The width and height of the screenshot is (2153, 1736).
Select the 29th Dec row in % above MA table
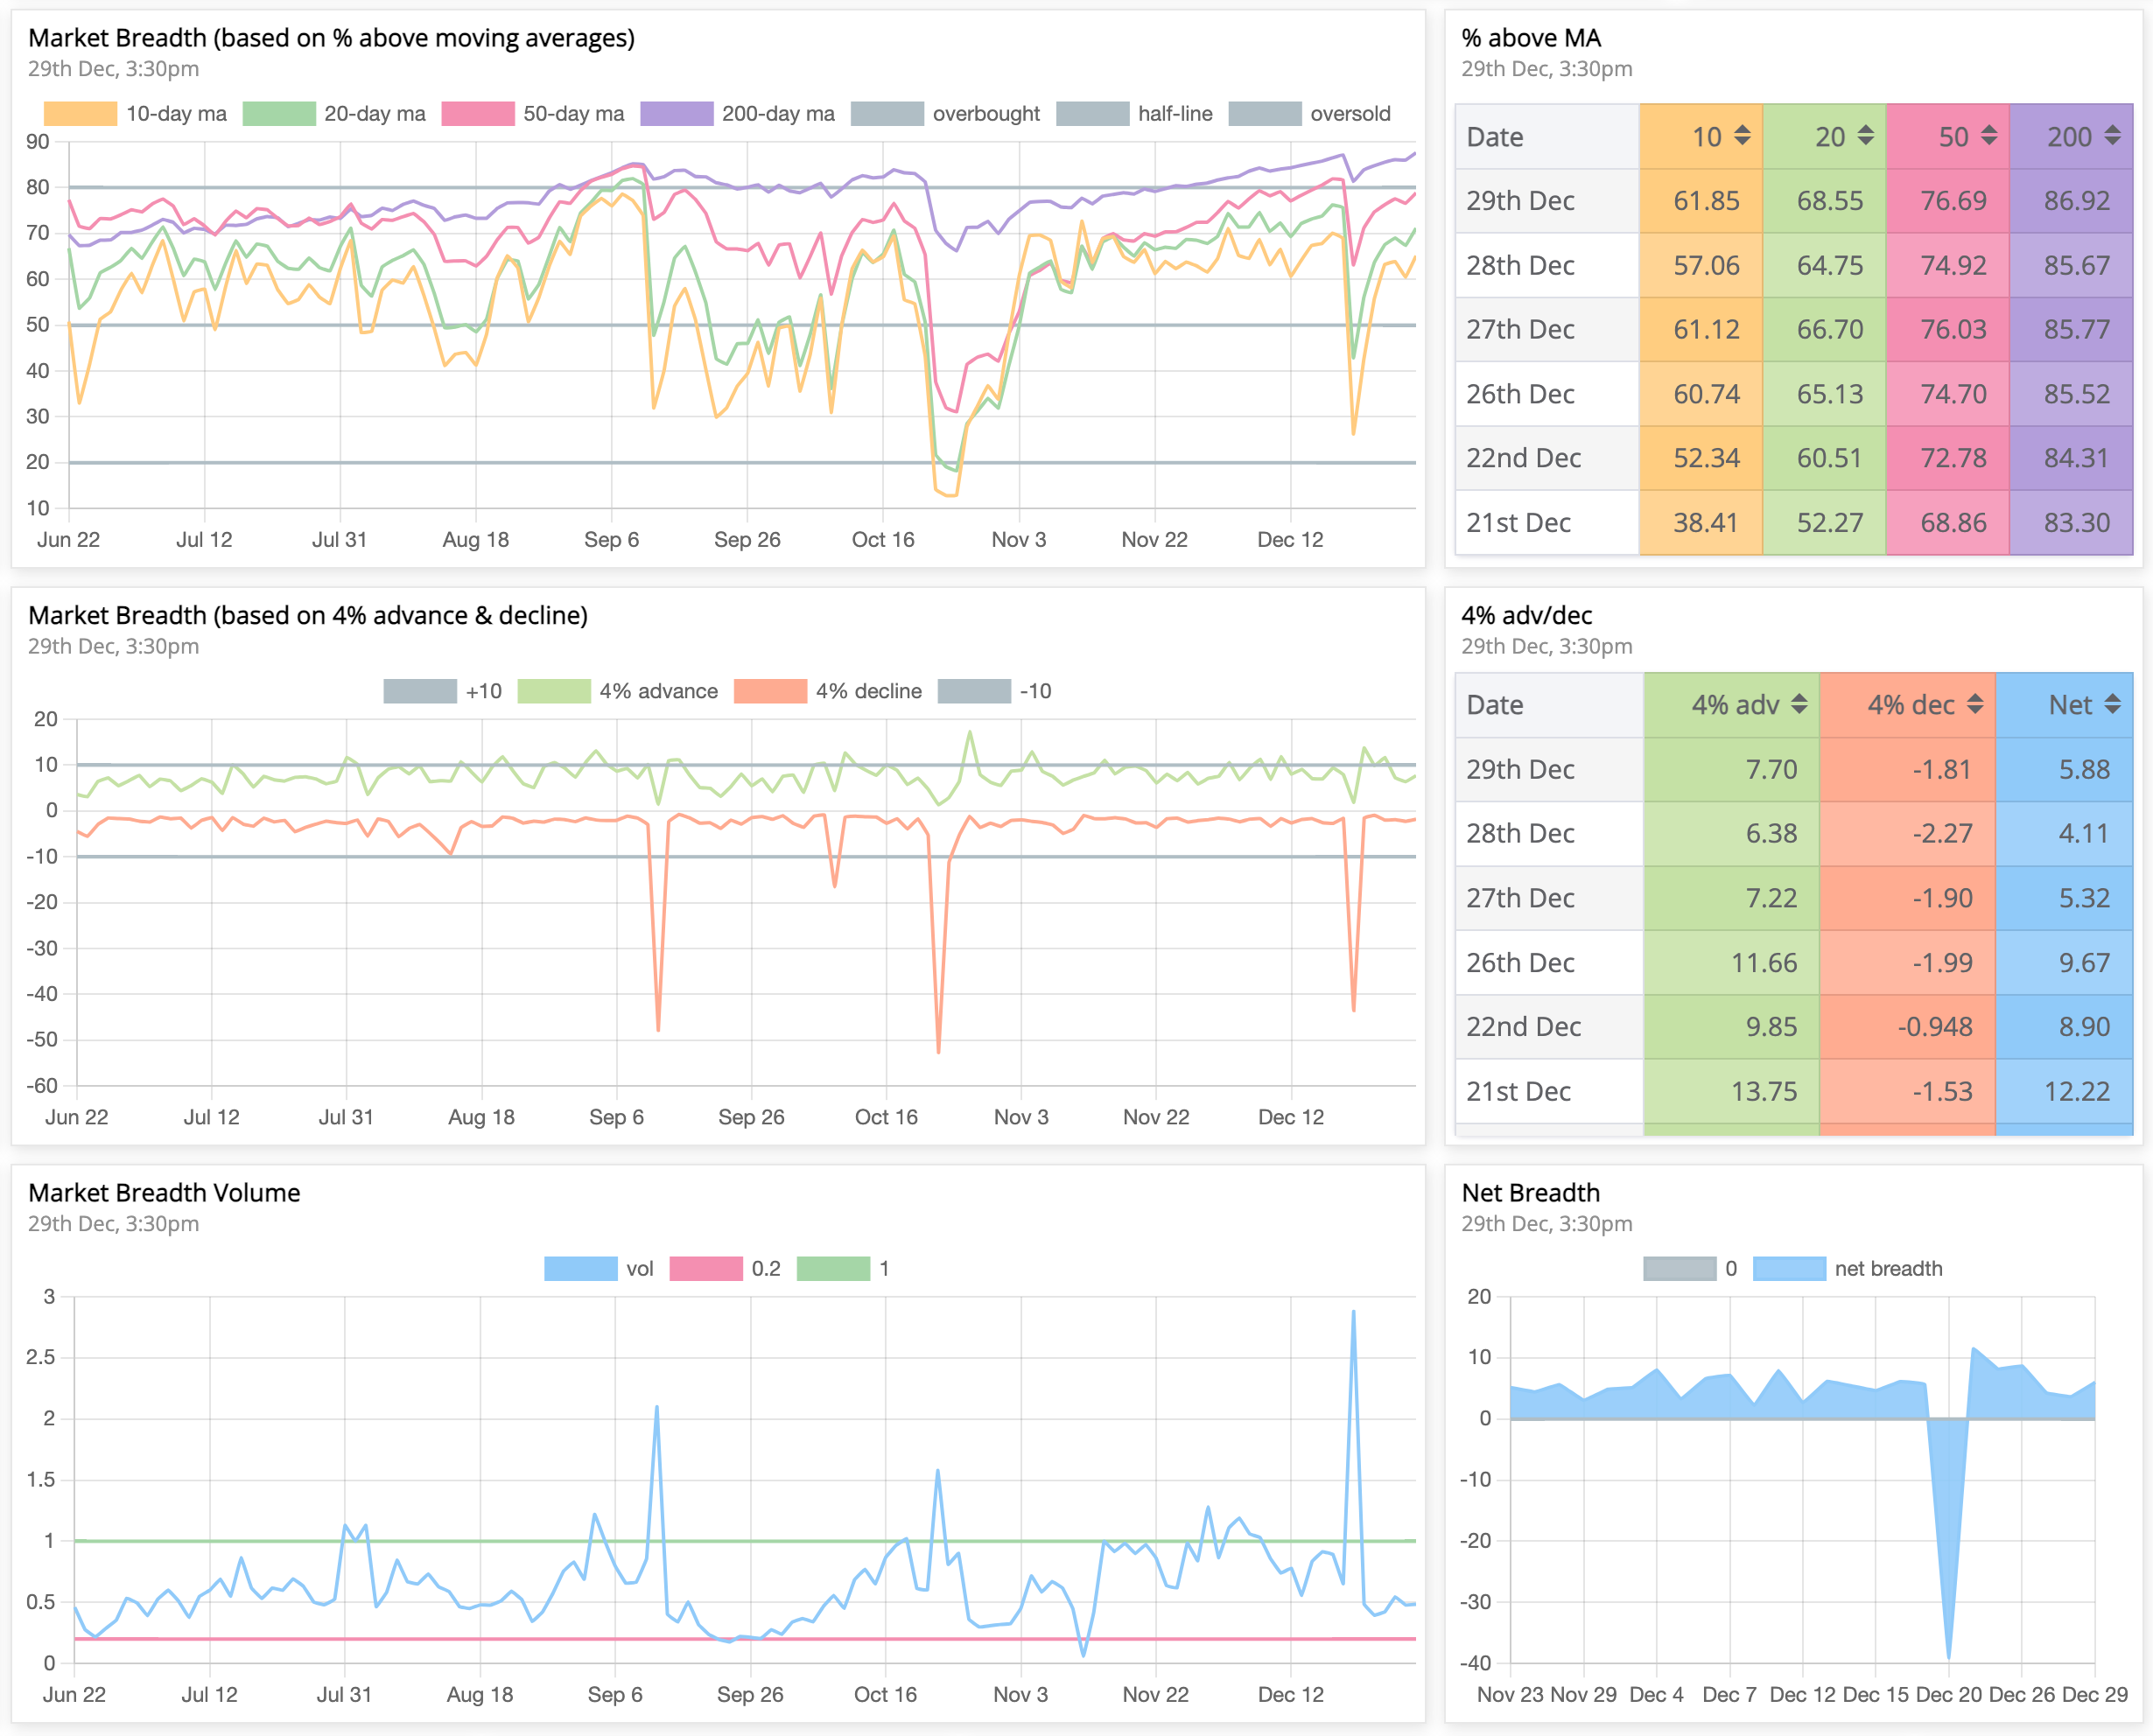1794,201
